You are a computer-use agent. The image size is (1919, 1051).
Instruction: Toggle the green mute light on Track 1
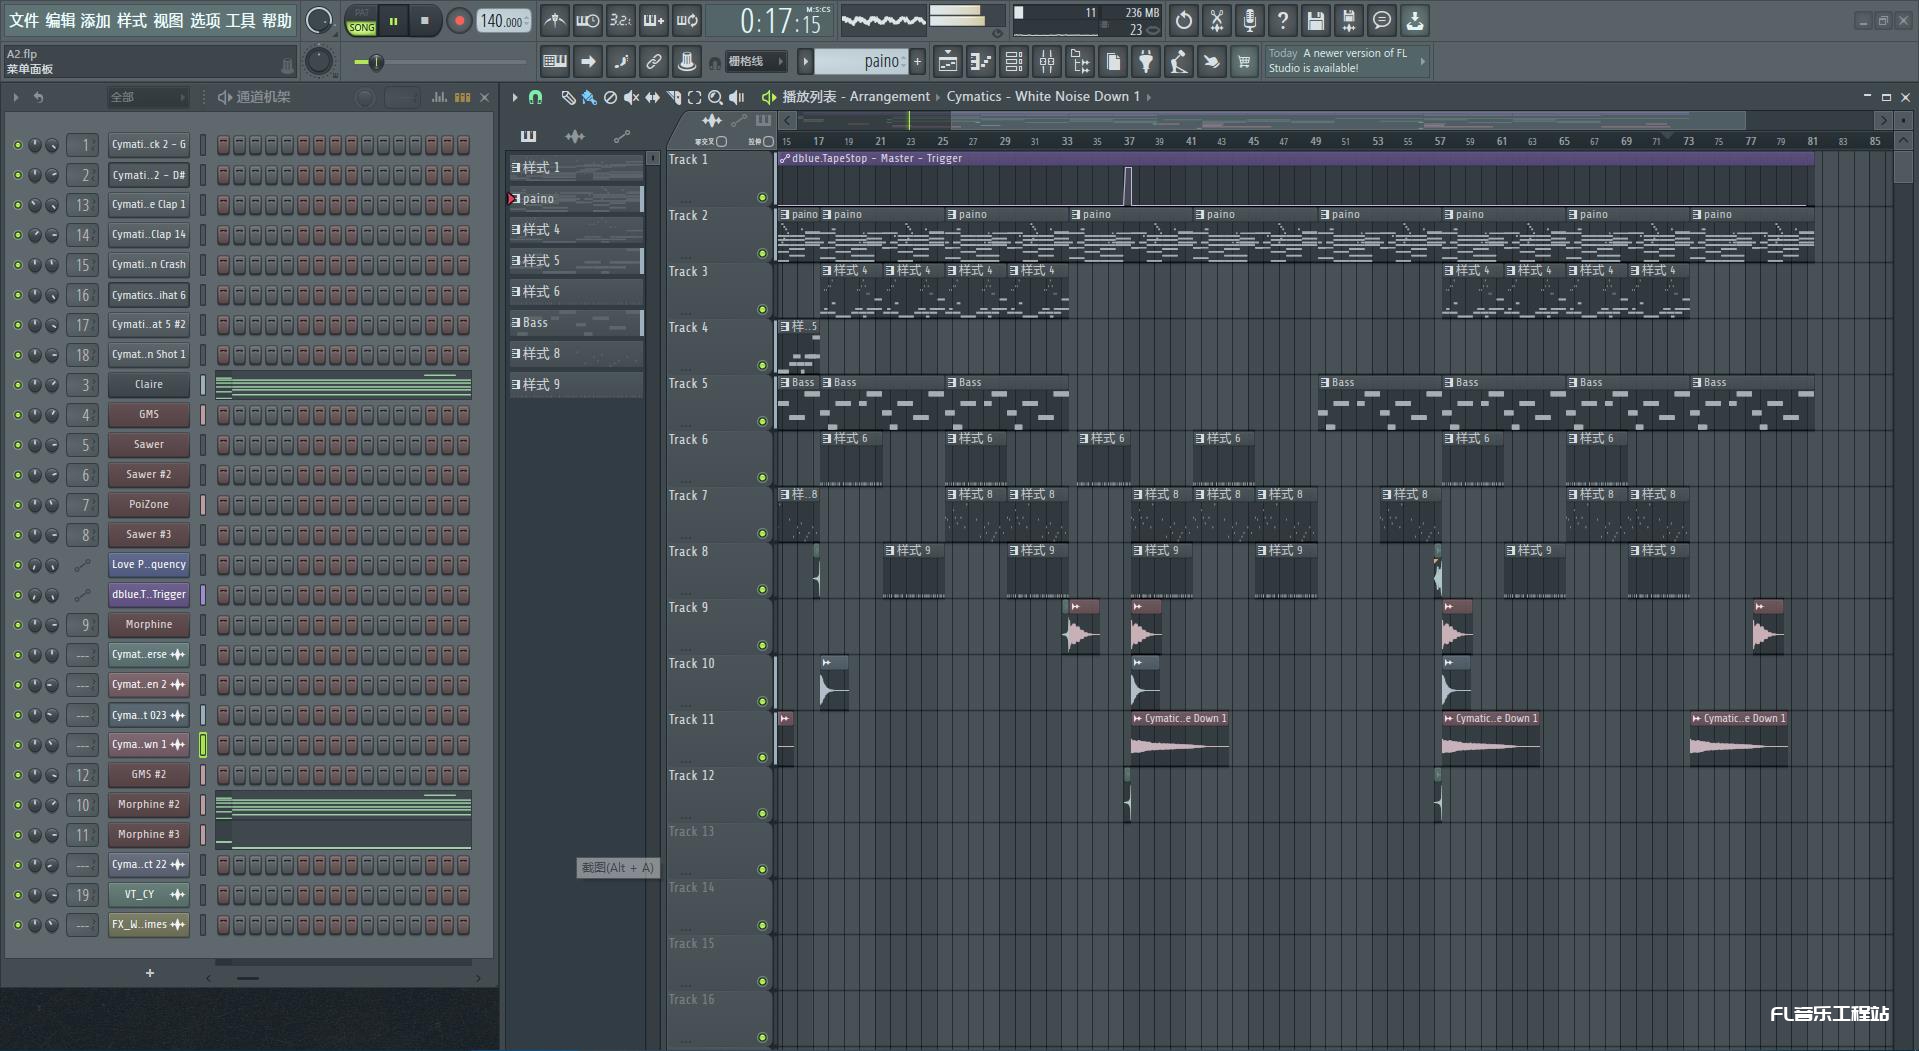(x=762, y=198)
